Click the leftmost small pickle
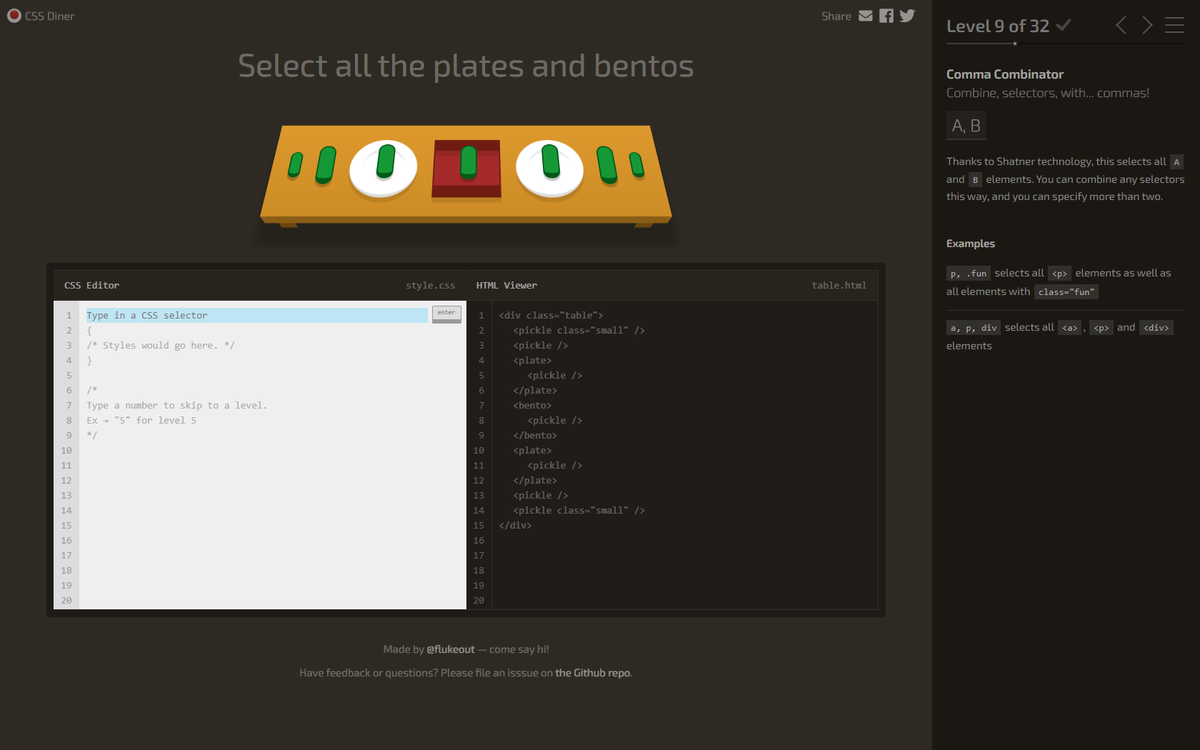Screen dimensions: 1200x750 tap(295, 165)
